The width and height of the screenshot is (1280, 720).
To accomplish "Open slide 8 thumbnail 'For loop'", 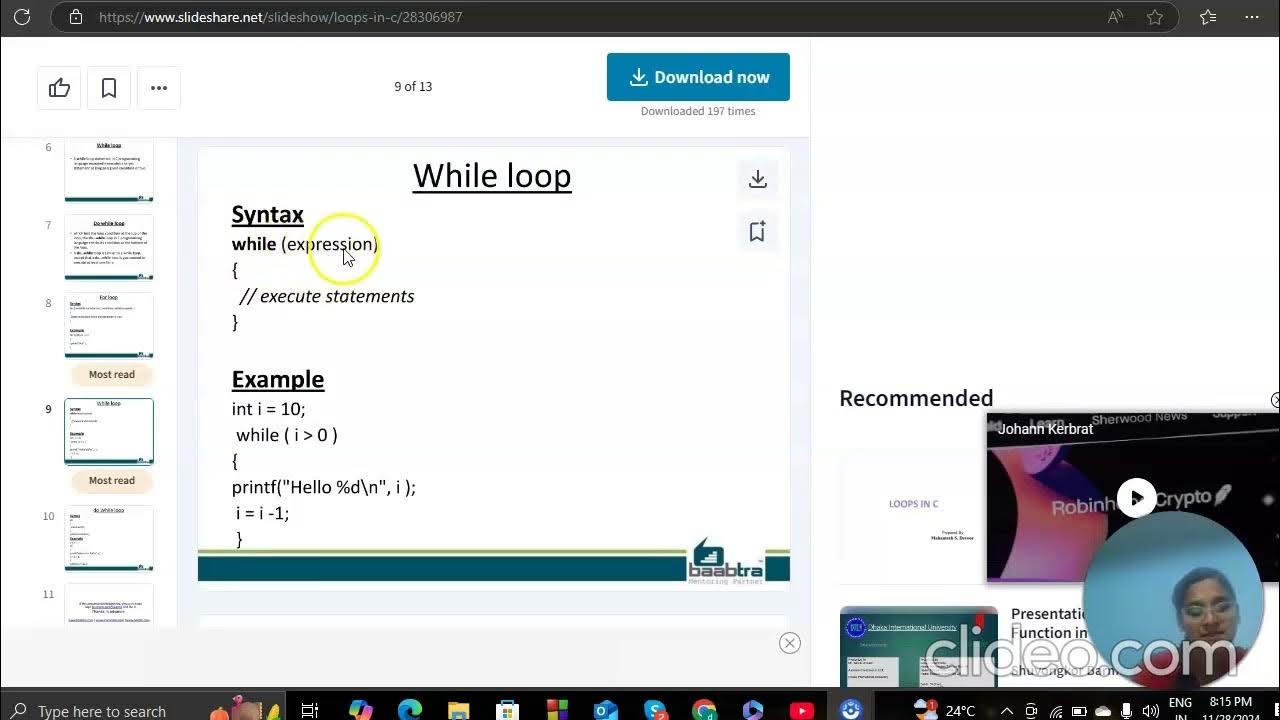I will point(109,325).
